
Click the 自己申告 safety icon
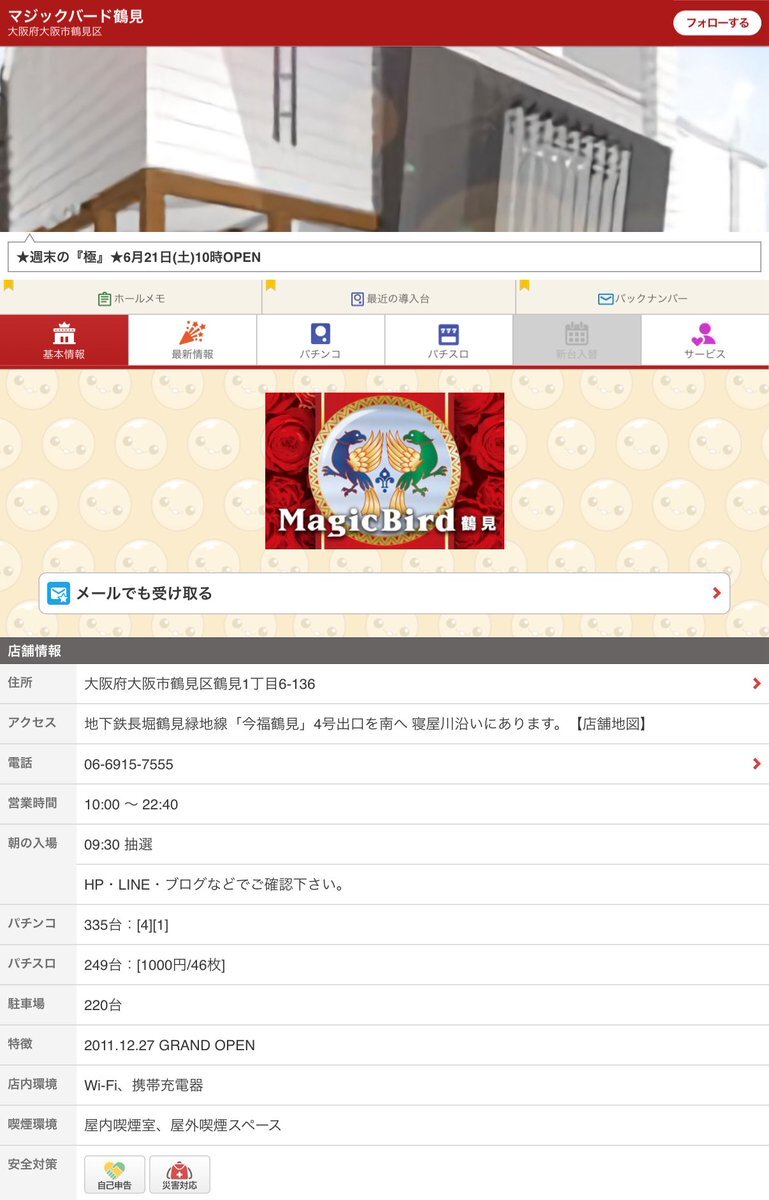[x=114, y=1174]
